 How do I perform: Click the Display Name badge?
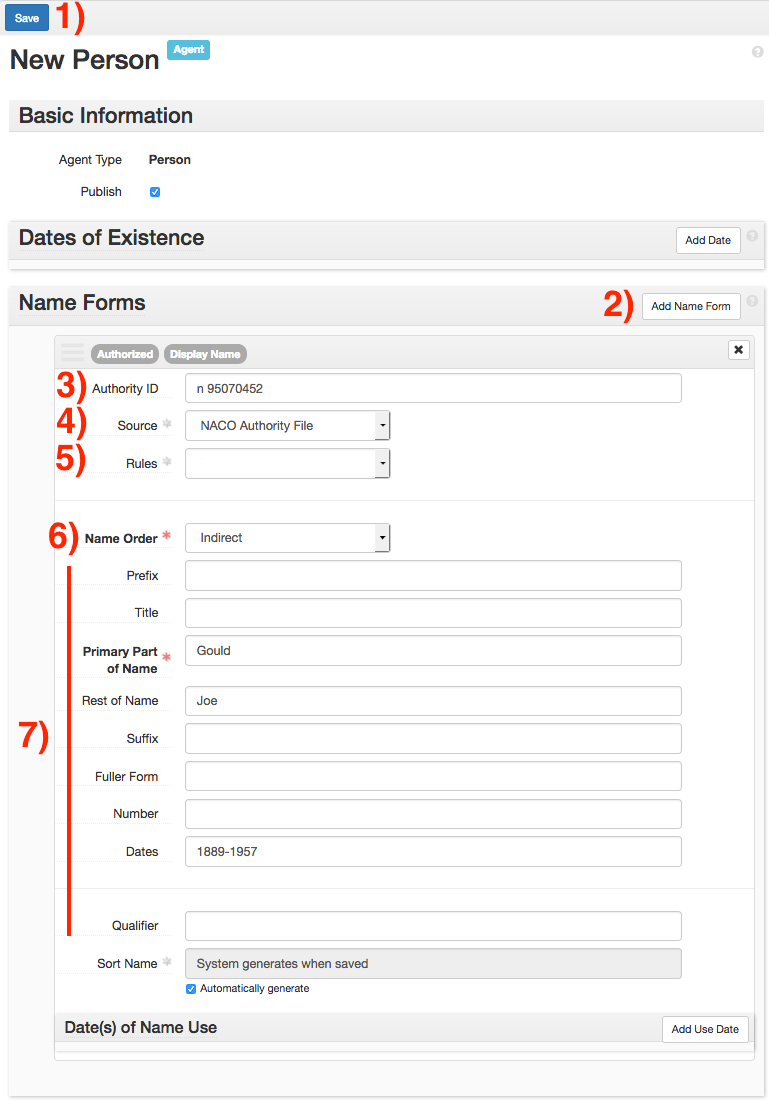205,354
